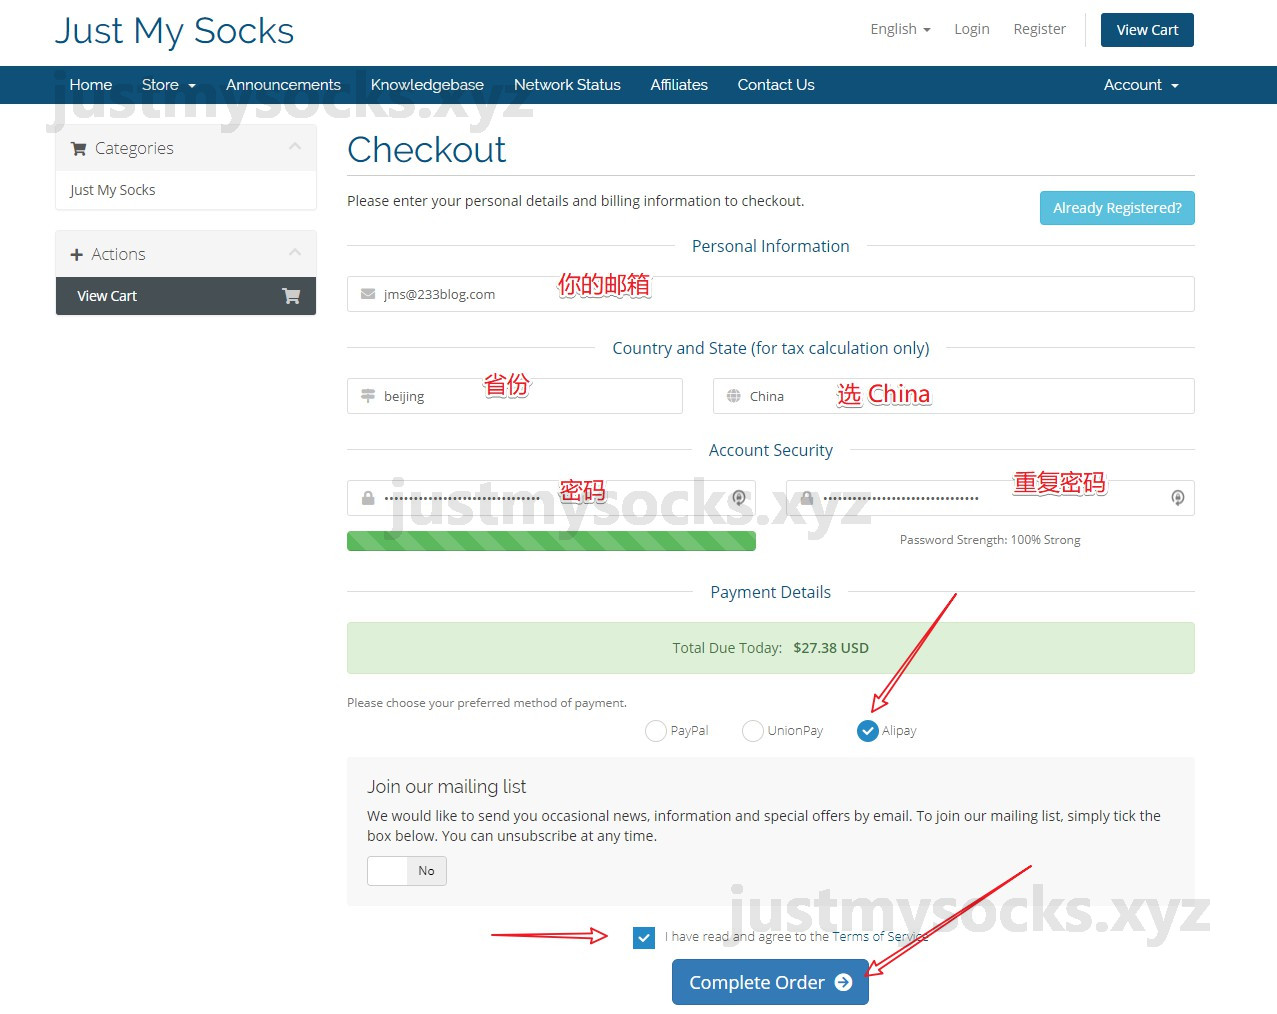Click password manager icon in first password field

coord(739,498)
